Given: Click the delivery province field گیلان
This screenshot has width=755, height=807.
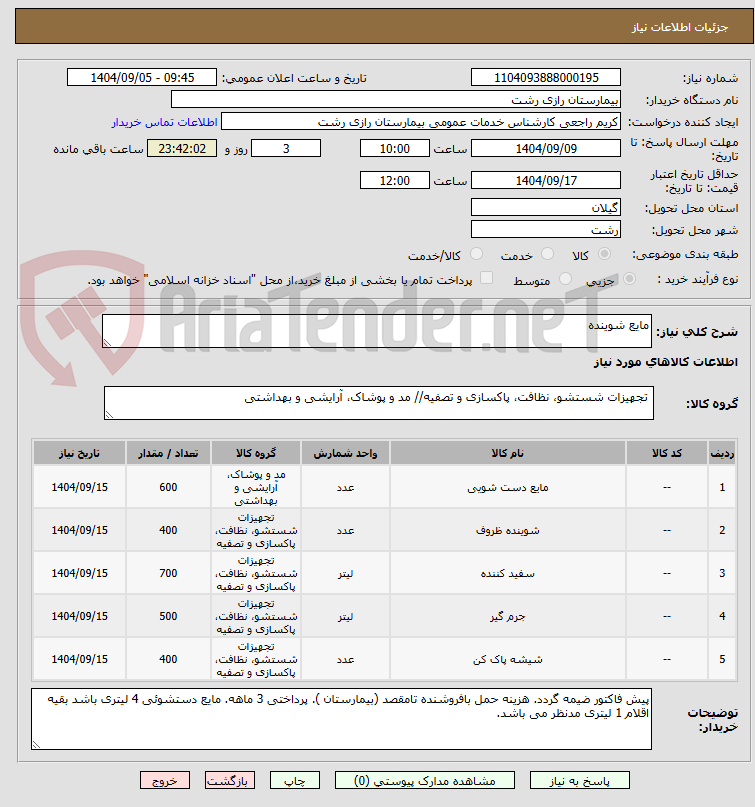Looking at the screenshot, I should (546, 207).
